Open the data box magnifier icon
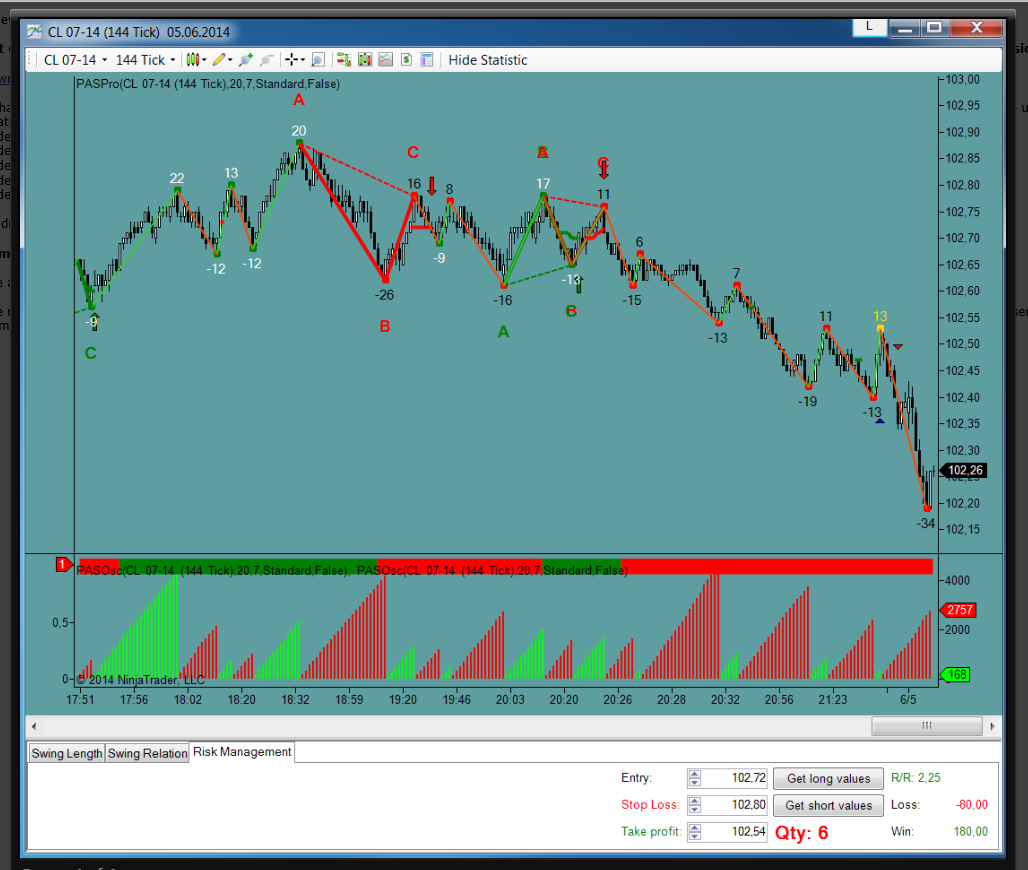The width and height of the screenshot is (1028, 870). (317, 60)
